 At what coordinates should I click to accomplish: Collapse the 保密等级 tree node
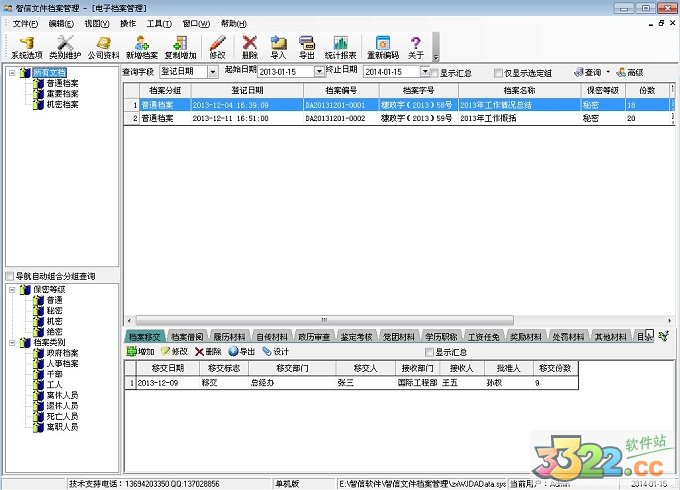[11, 289]
